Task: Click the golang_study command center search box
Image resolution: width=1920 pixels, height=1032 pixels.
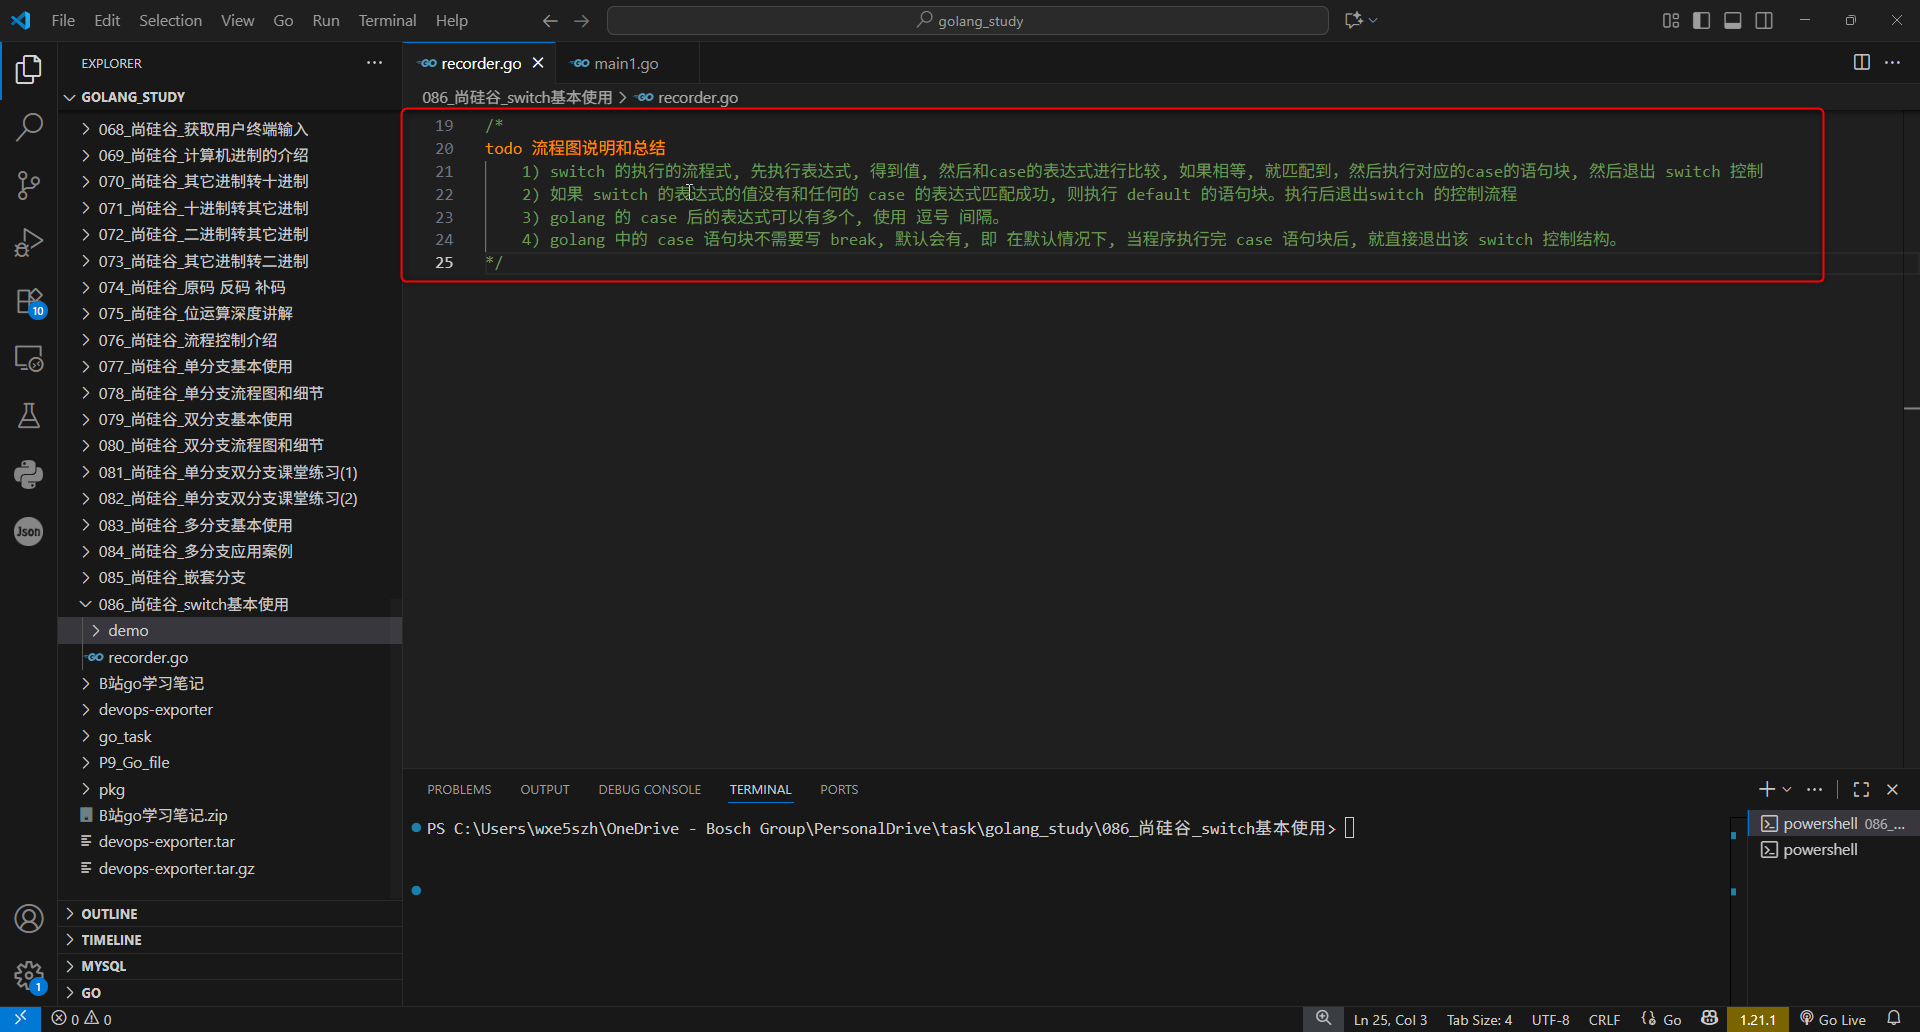Action: point(968,21)
